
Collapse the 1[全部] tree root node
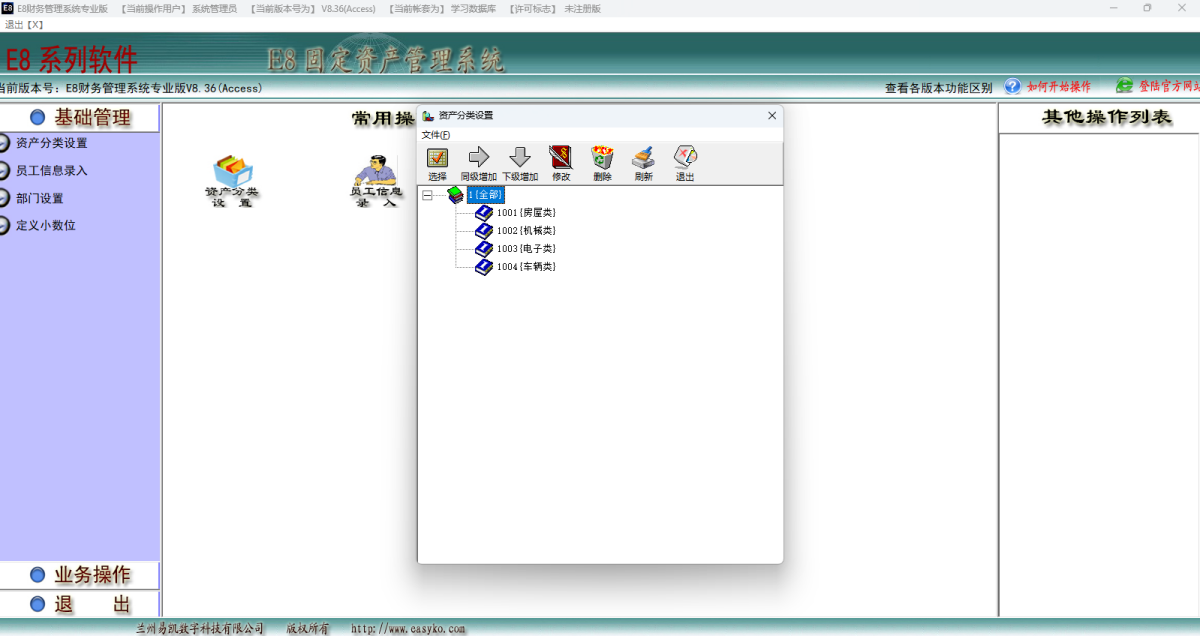click(427, 196)
